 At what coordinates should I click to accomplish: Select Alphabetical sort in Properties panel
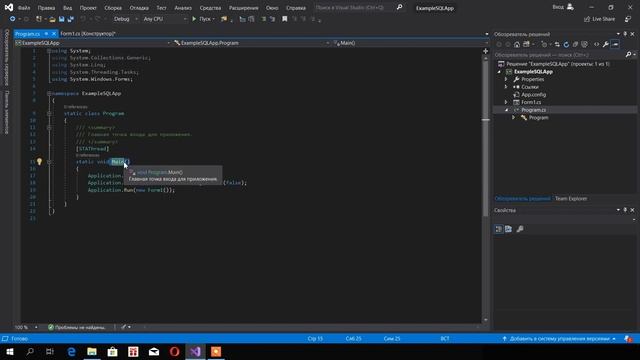[508, 229]
